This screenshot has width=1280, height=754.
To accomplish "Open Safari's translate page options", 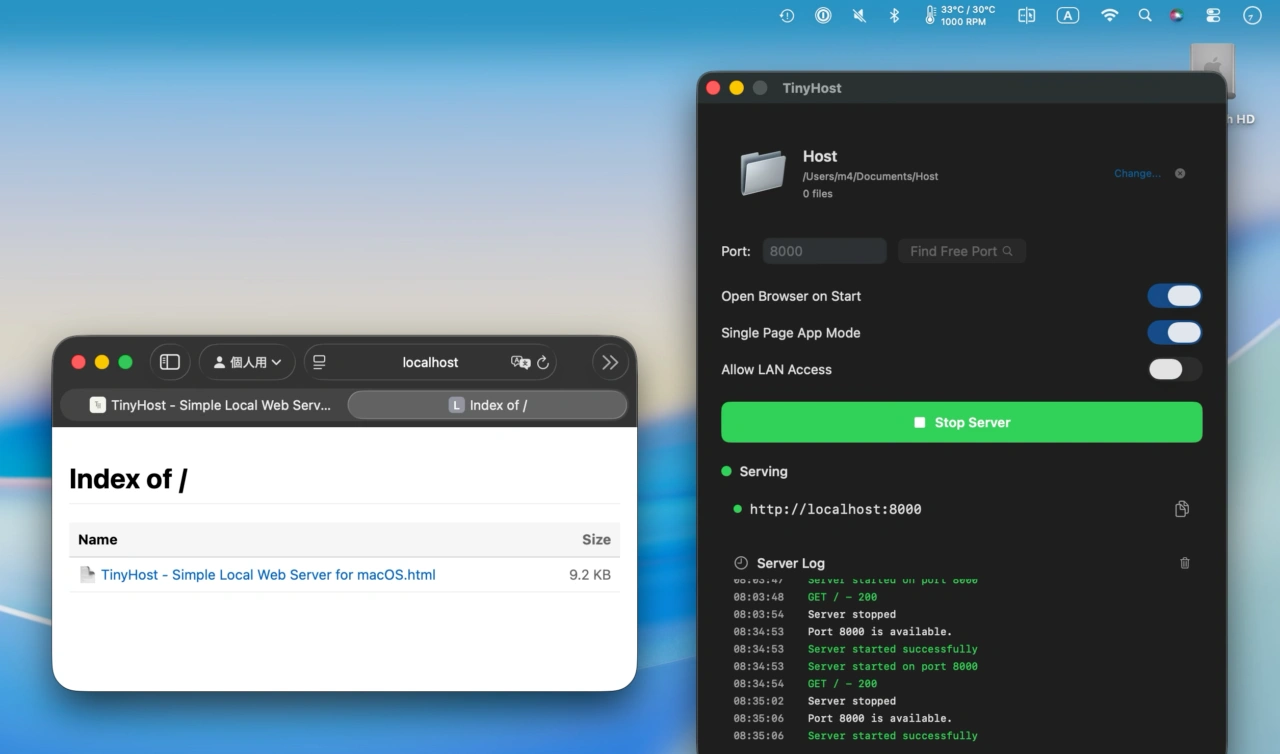I will [x=519, y=362].
